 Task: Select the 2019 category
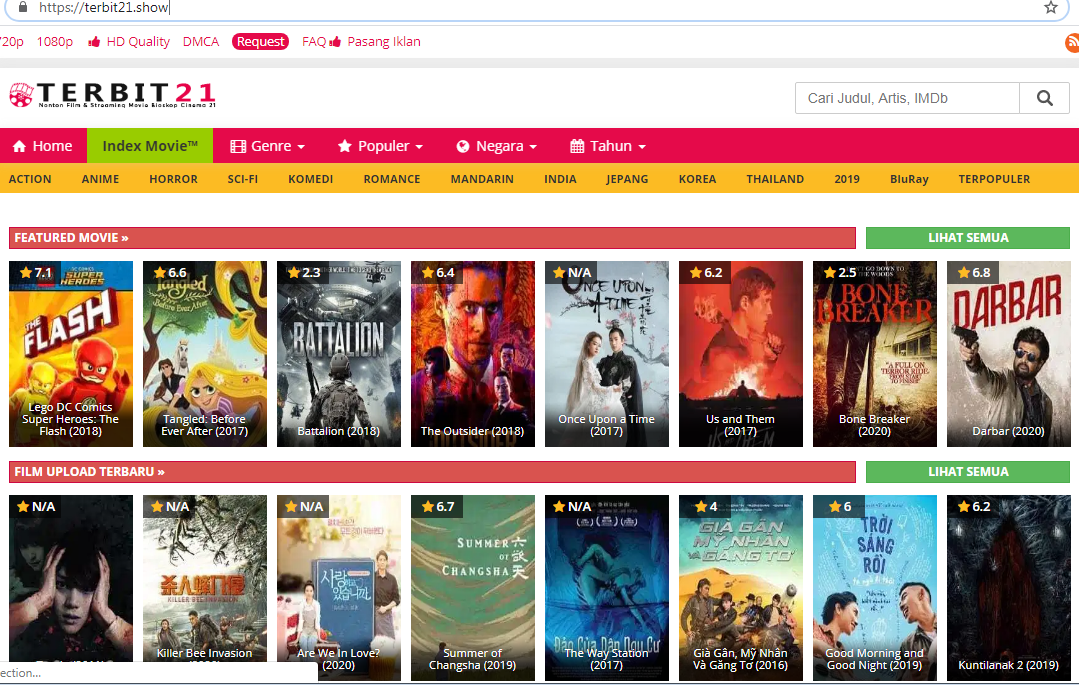point(847,179)
